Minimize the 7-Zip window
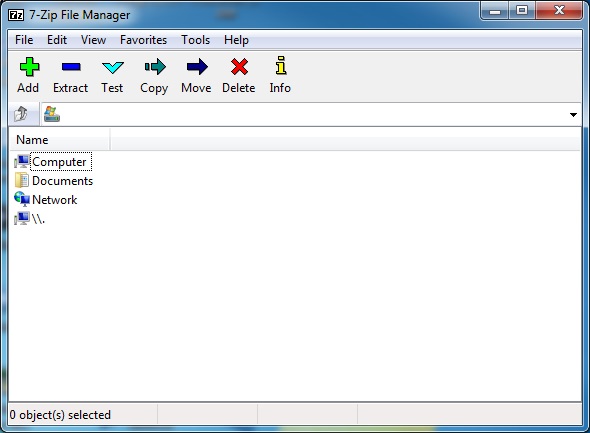The image size is (590, 433). 495,11
